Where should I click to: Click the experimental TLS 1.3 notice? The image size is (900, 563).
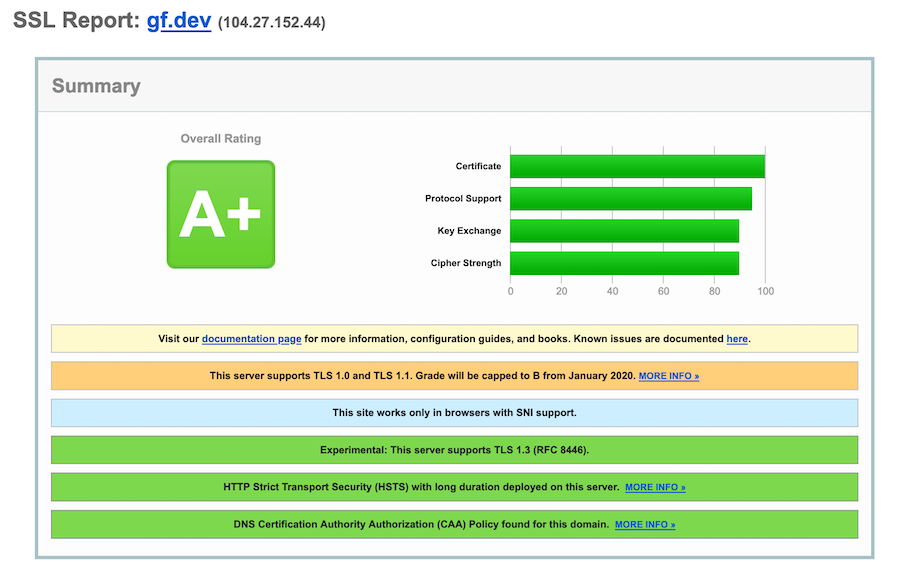454,450
